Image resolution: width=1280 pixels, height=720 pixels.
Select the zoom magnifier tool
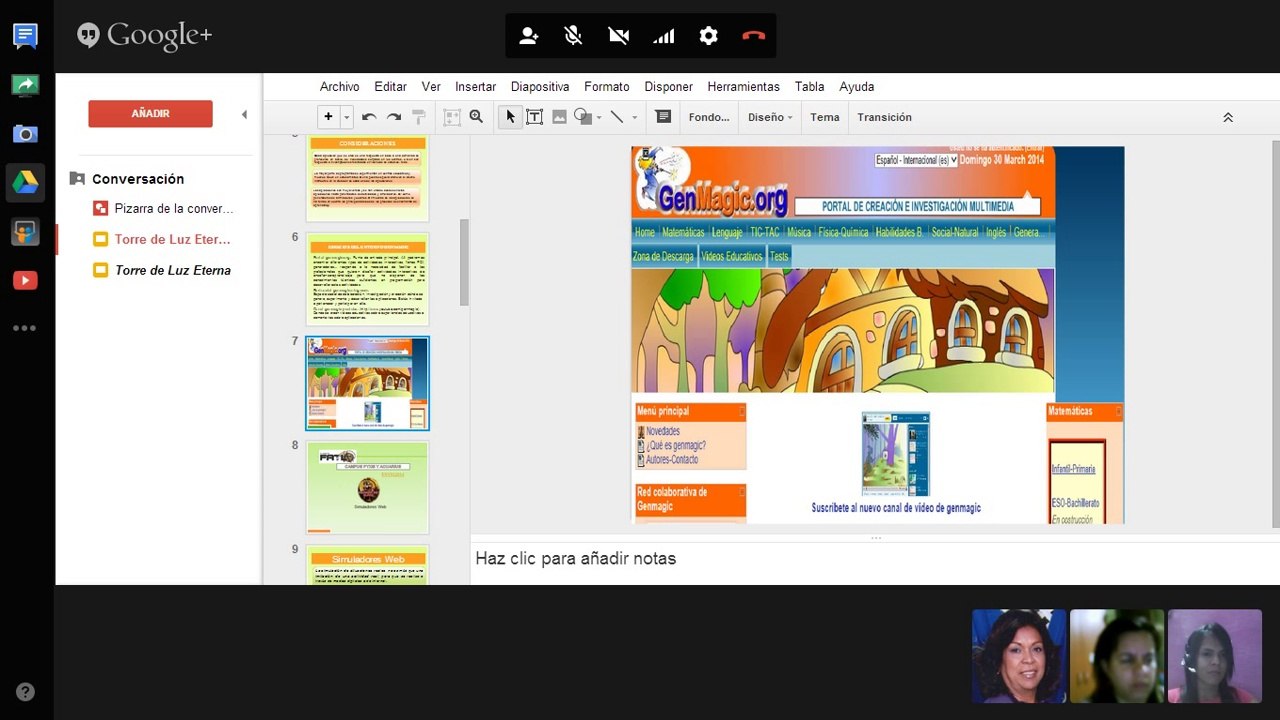[x=477, y=117]
